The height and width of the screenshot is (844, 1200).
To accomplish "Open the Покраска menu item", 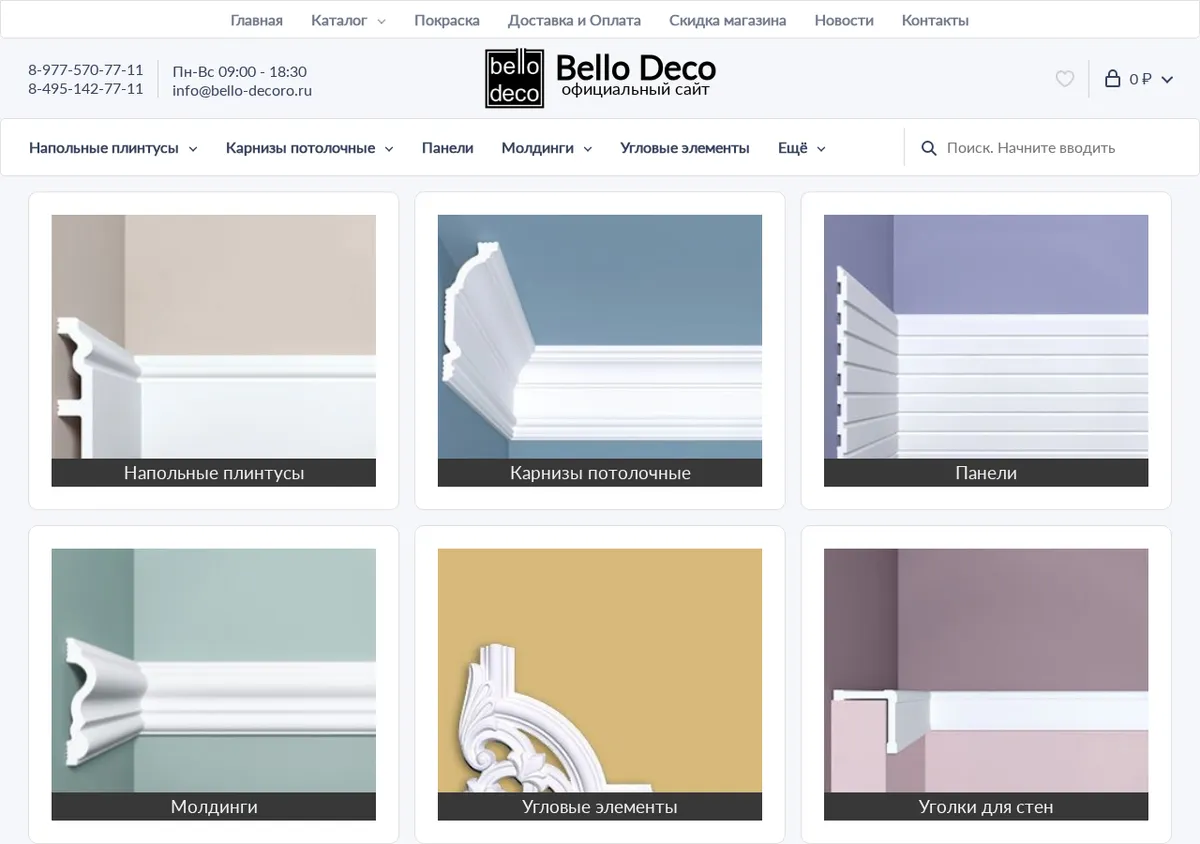I will [447, 20].
